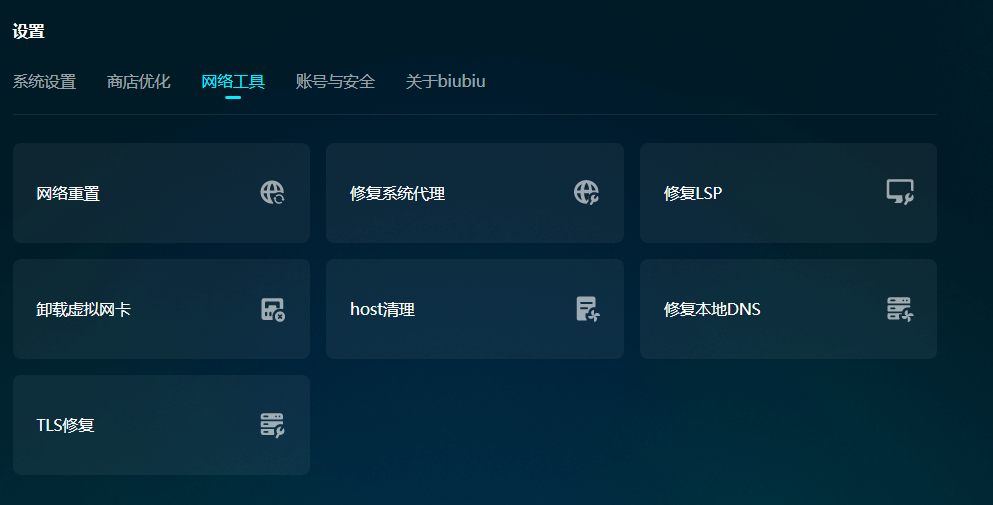
Task: Switch to the 系统设置 tab
Action: [44, 82]
